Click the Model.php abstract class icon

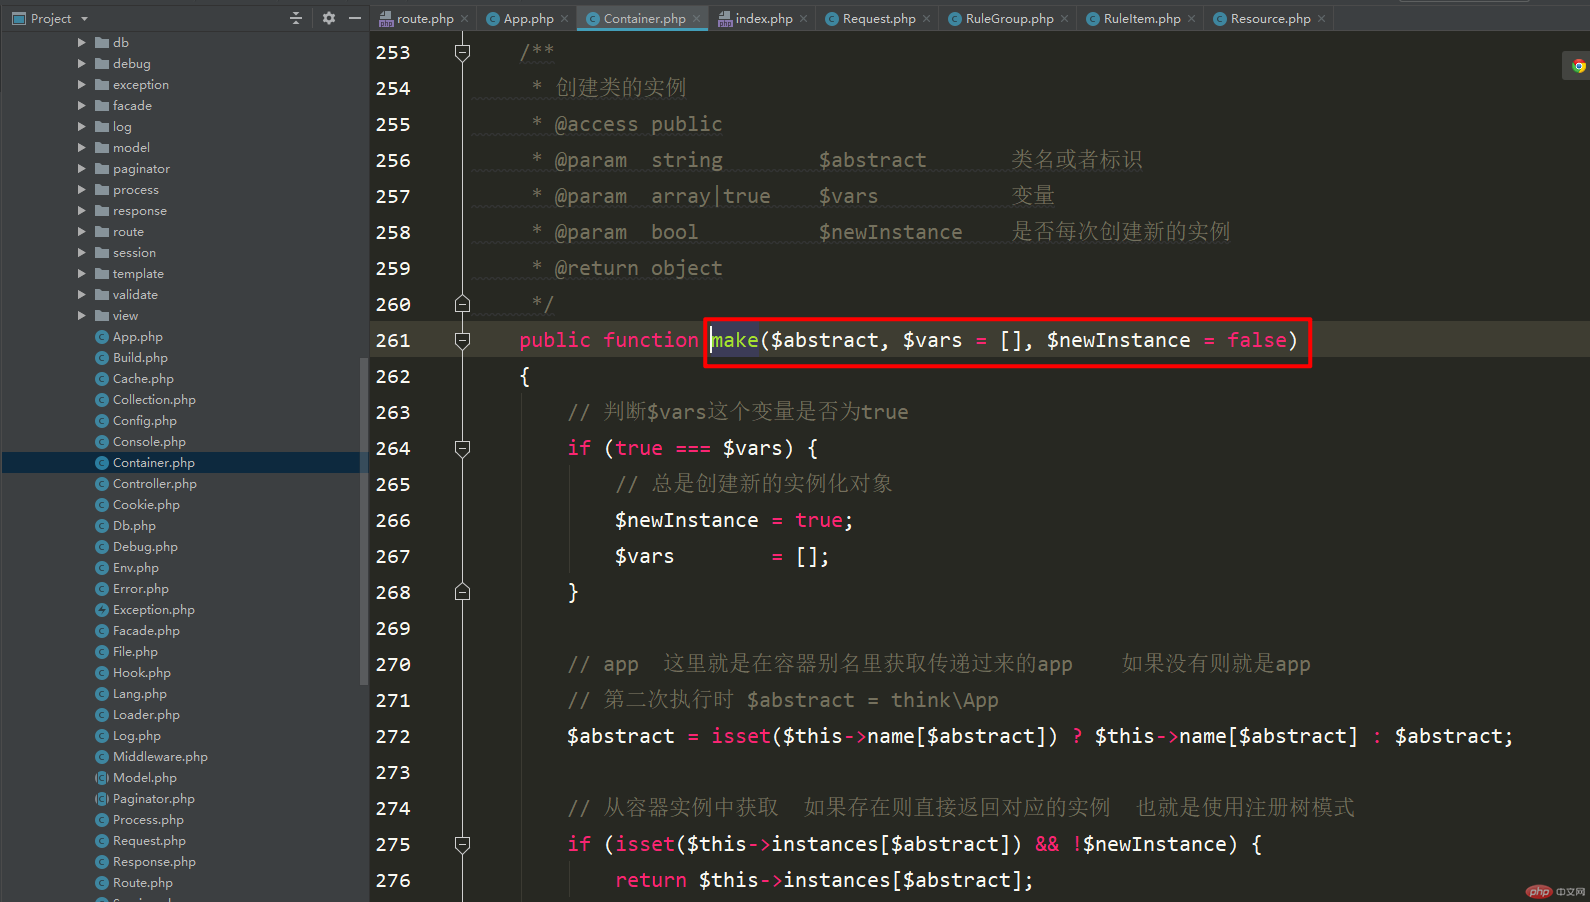point(102,777)
